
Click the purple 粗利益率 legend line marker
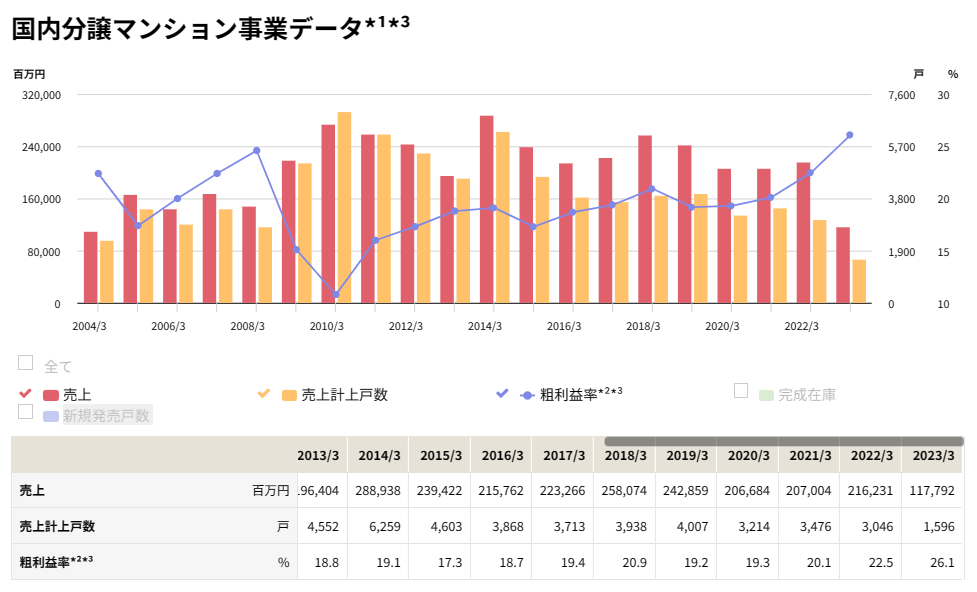pos(528,396)
